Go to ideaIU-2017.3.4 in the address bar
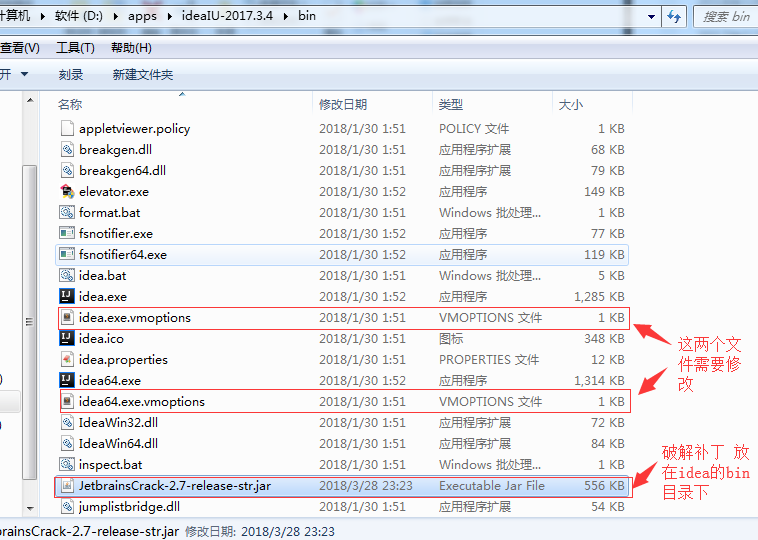The image size is (758, 540). (x=227, y=16)
